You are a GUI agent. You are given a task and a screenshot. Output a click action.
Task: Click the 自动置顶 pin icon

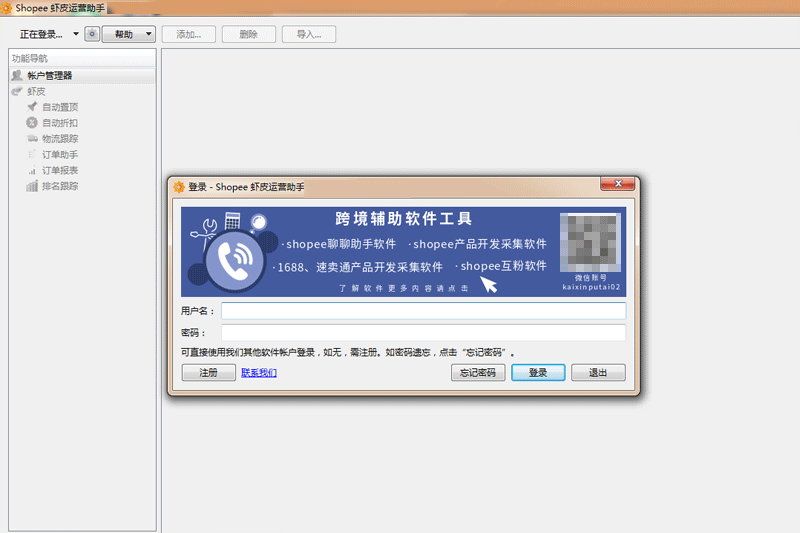32,107
